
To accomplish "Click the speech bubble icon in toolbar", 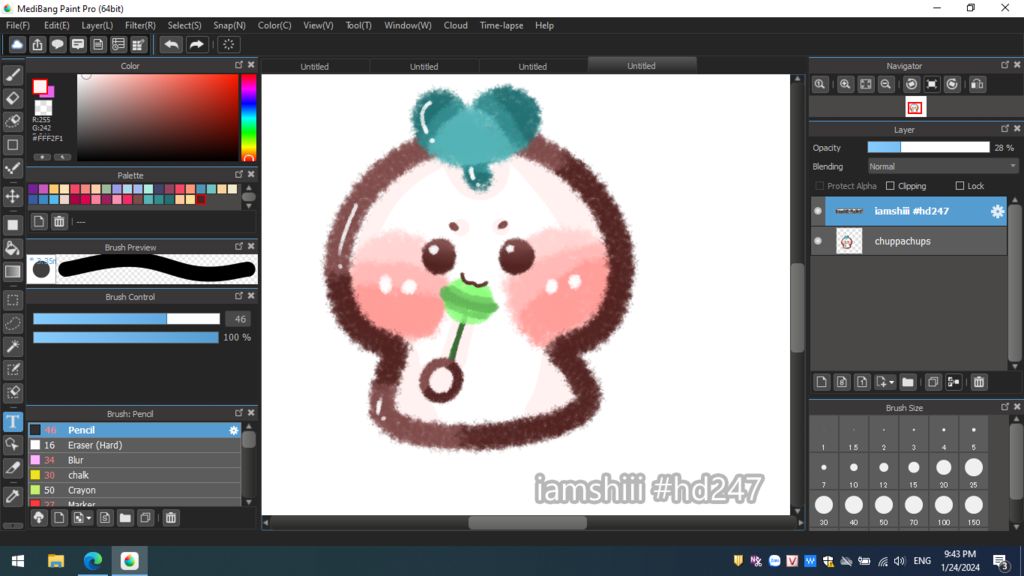I will pos(57,44).
